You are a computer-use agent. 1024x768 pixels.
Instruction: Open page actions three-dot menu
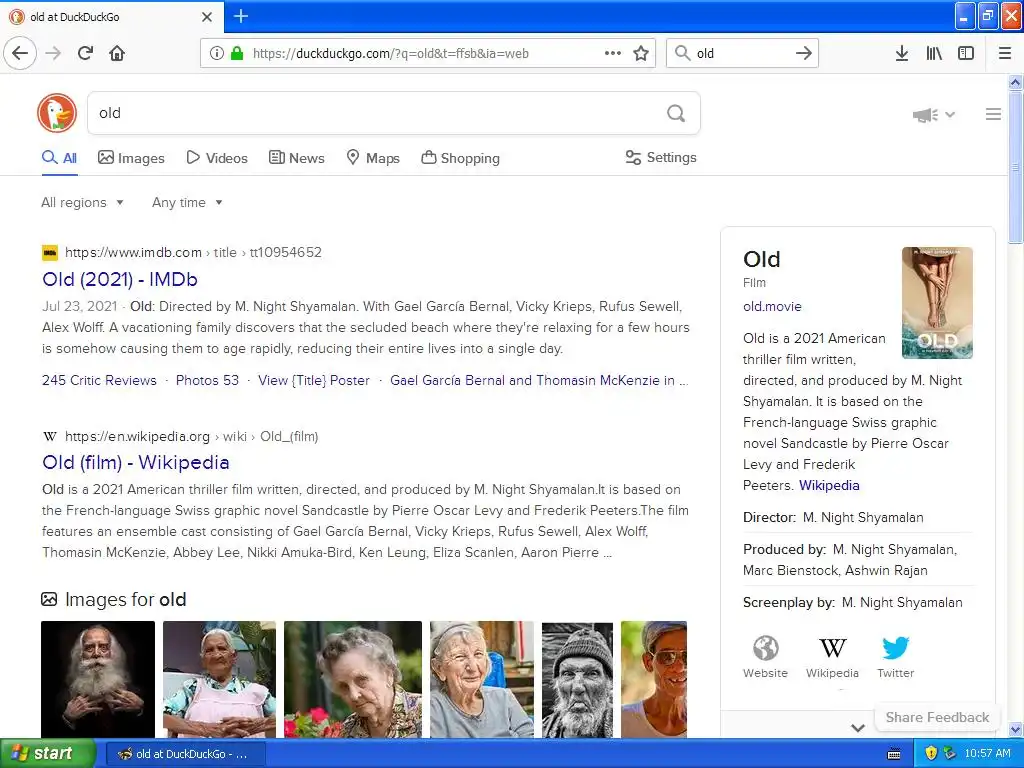tap(613, 54)
